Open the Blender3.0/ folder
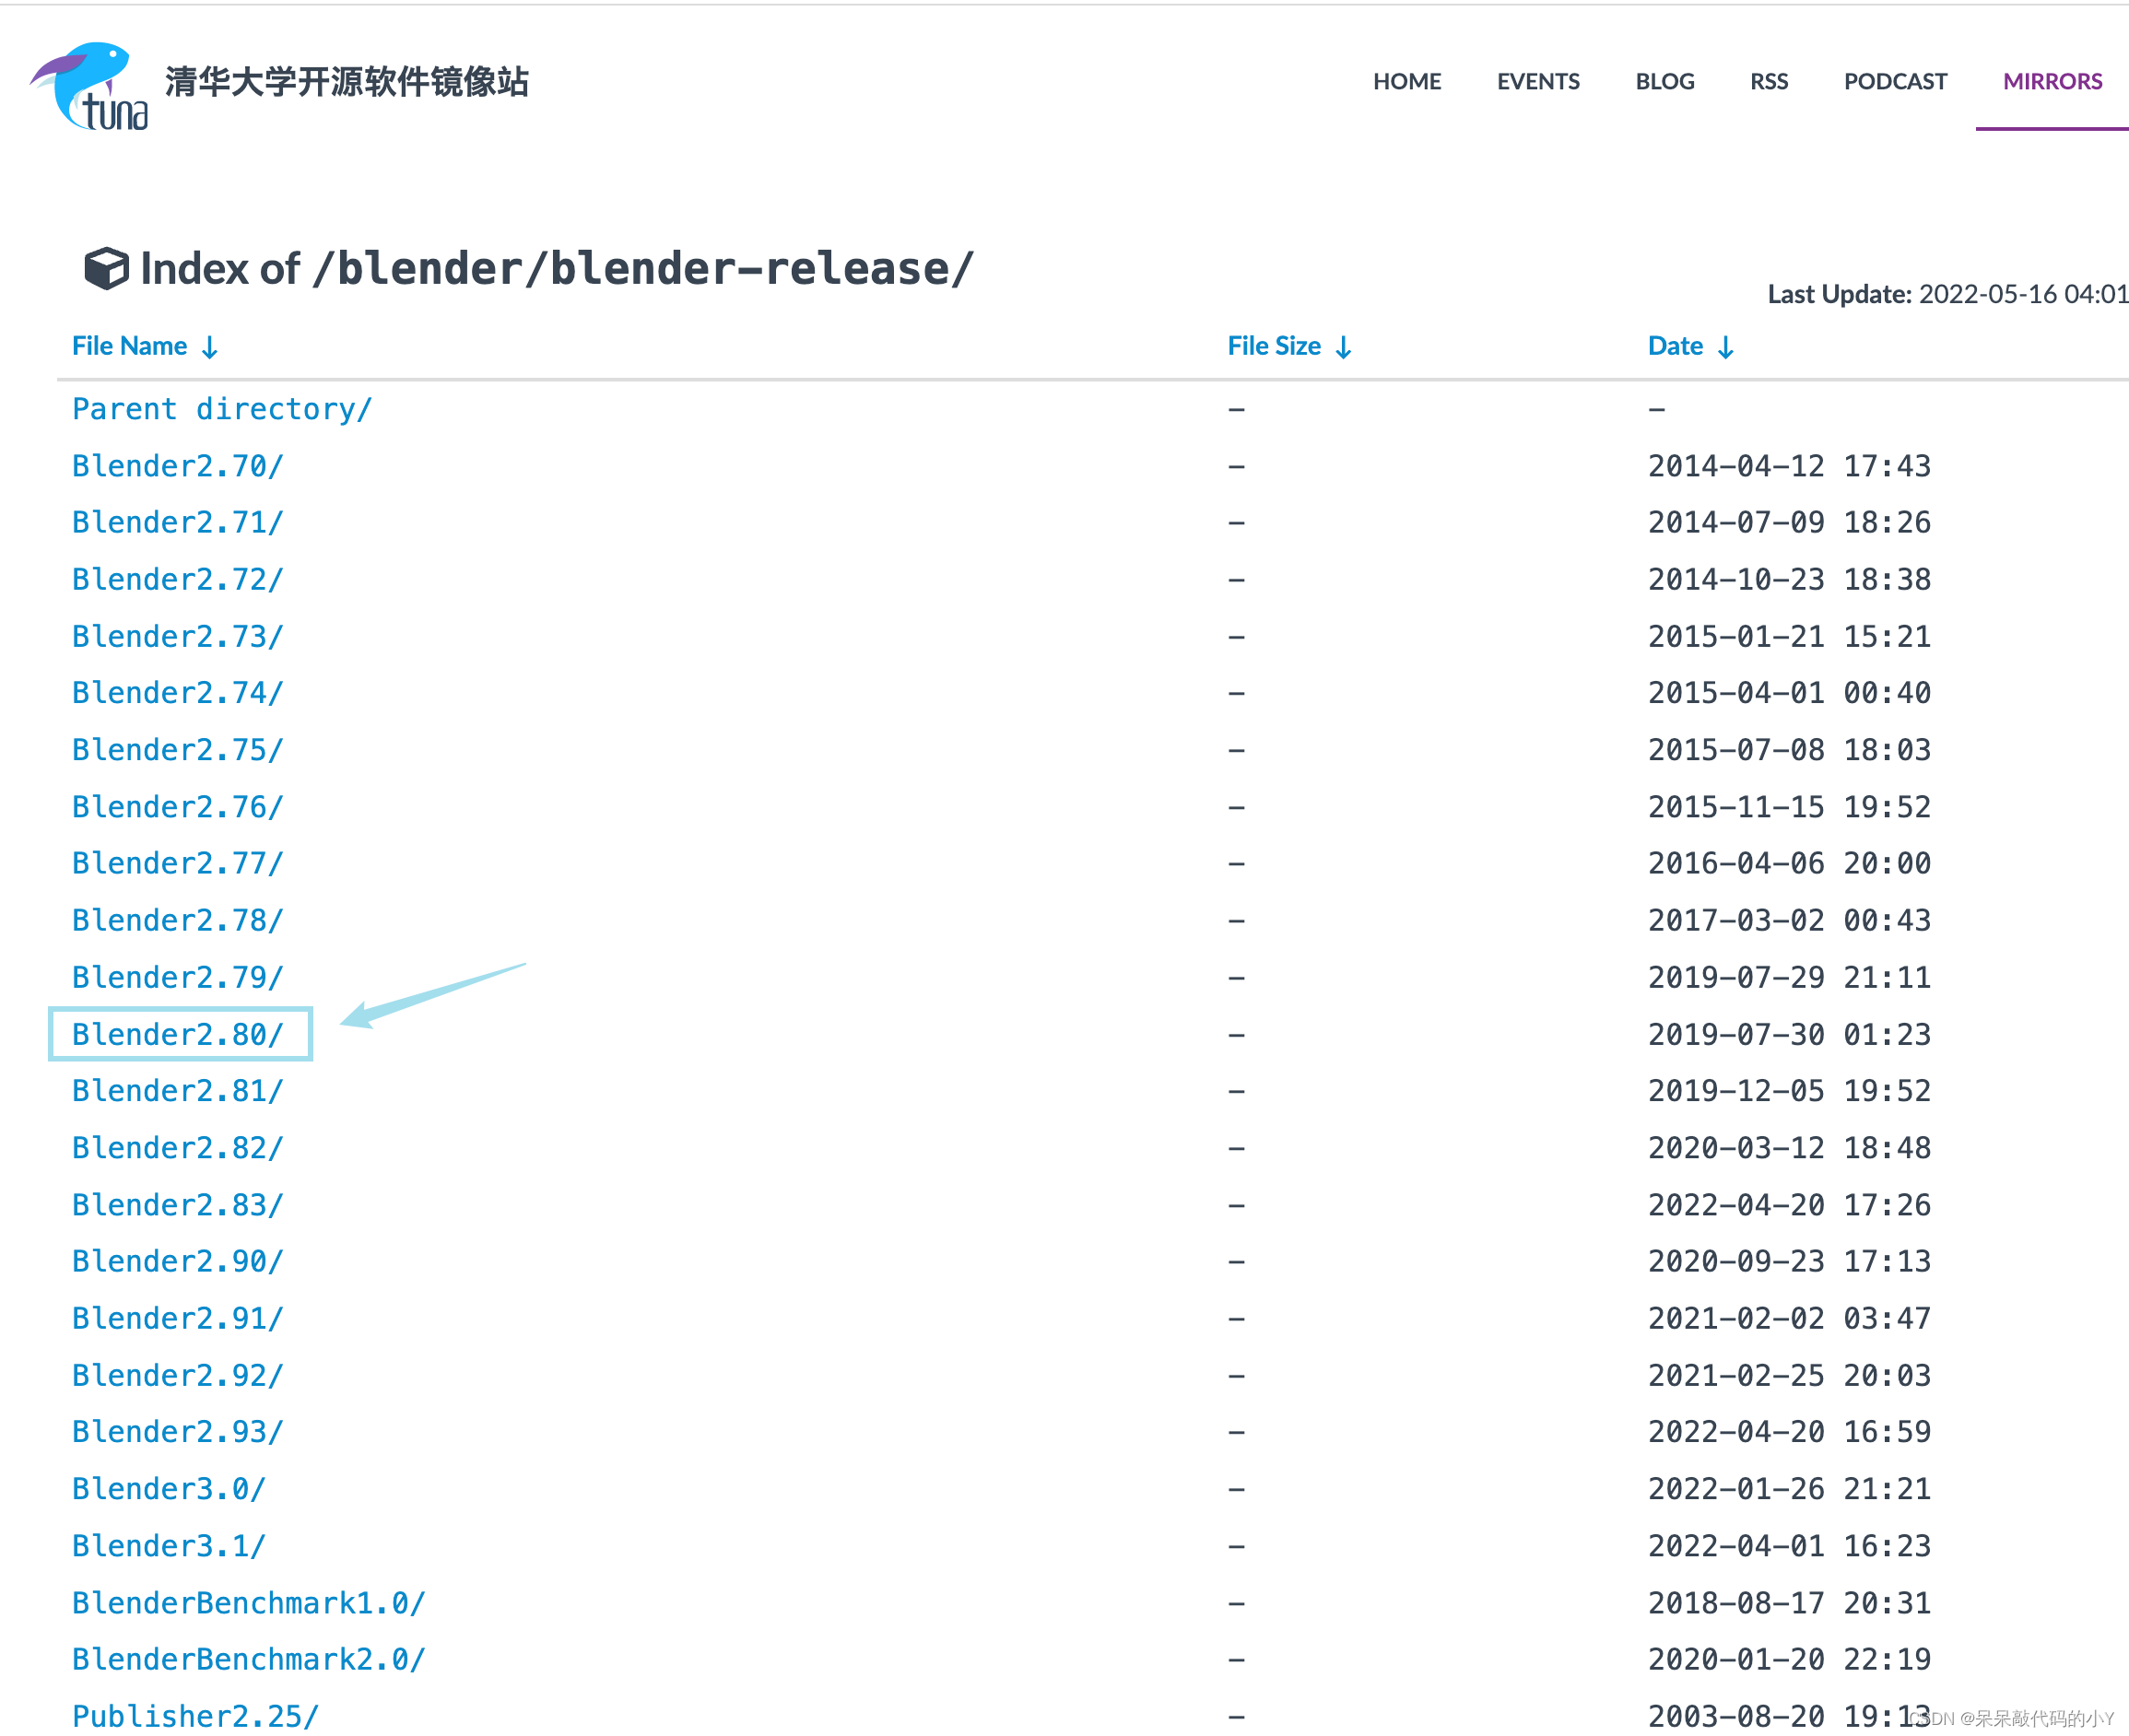Screen dimensions: 2129x1736 pos(169,1488)
